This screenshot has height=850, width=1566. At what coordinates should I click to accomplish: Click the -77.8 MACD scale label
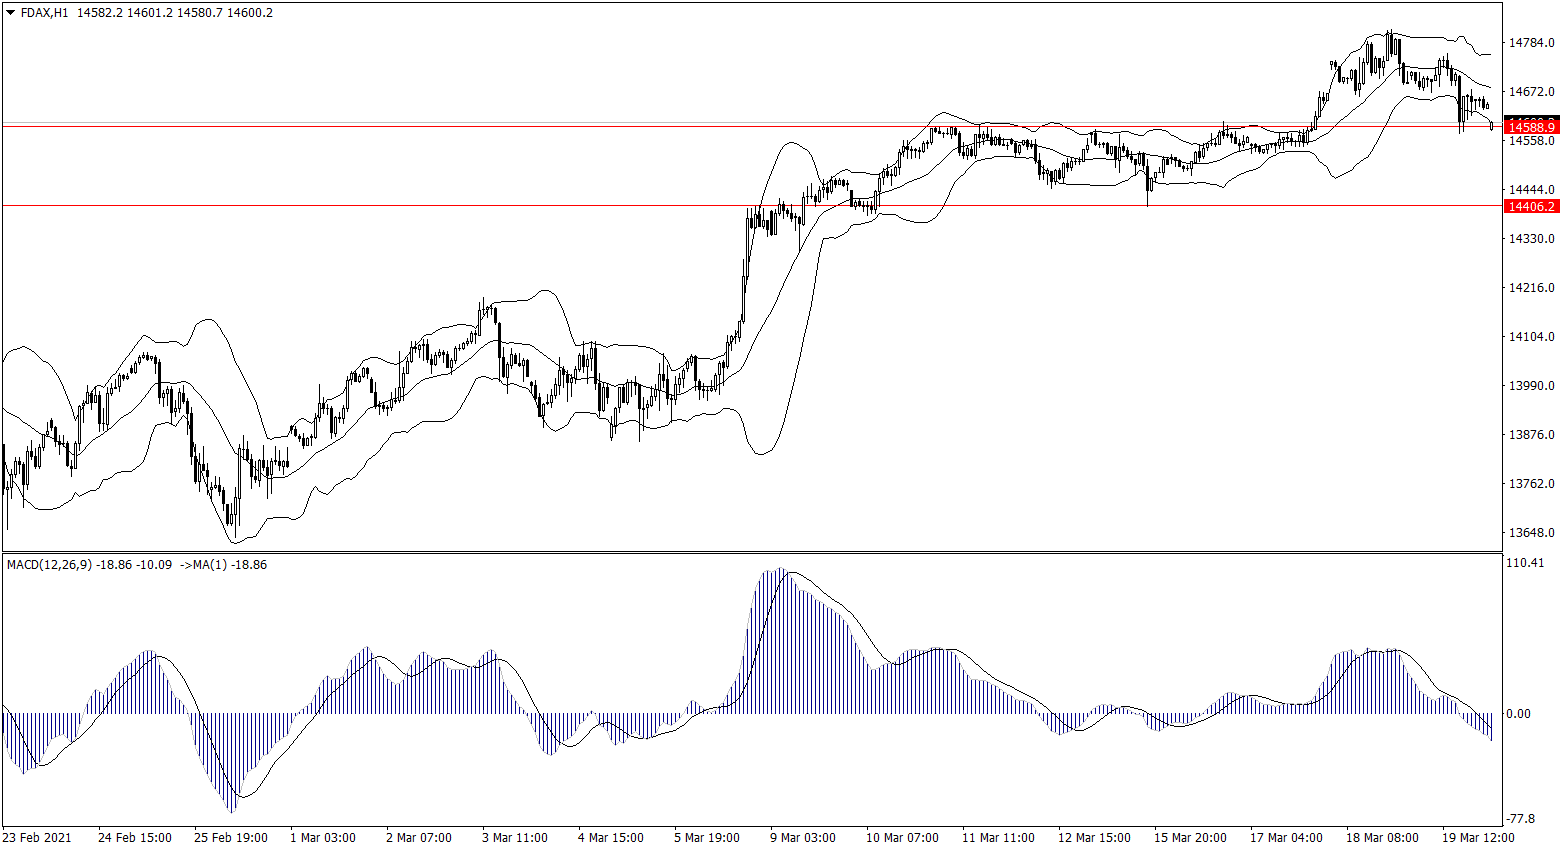pyautogui.click(x=1520, y=818)
